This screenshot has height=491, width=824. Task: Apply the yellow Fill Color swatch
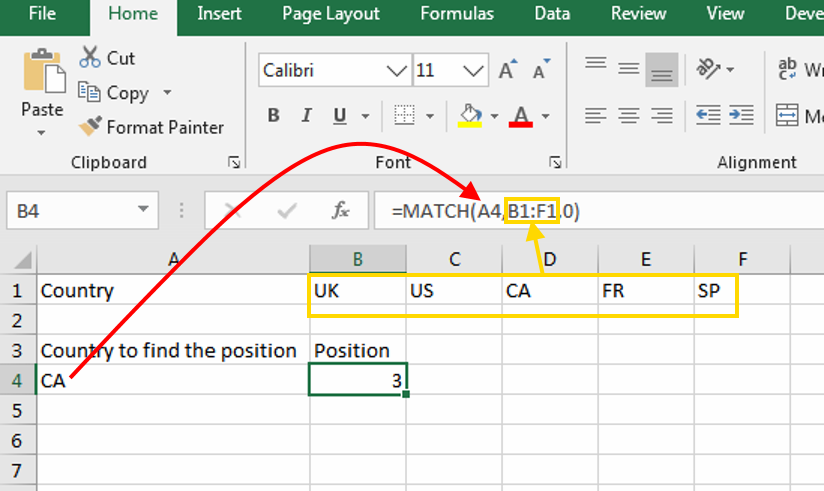click(469, 116)
